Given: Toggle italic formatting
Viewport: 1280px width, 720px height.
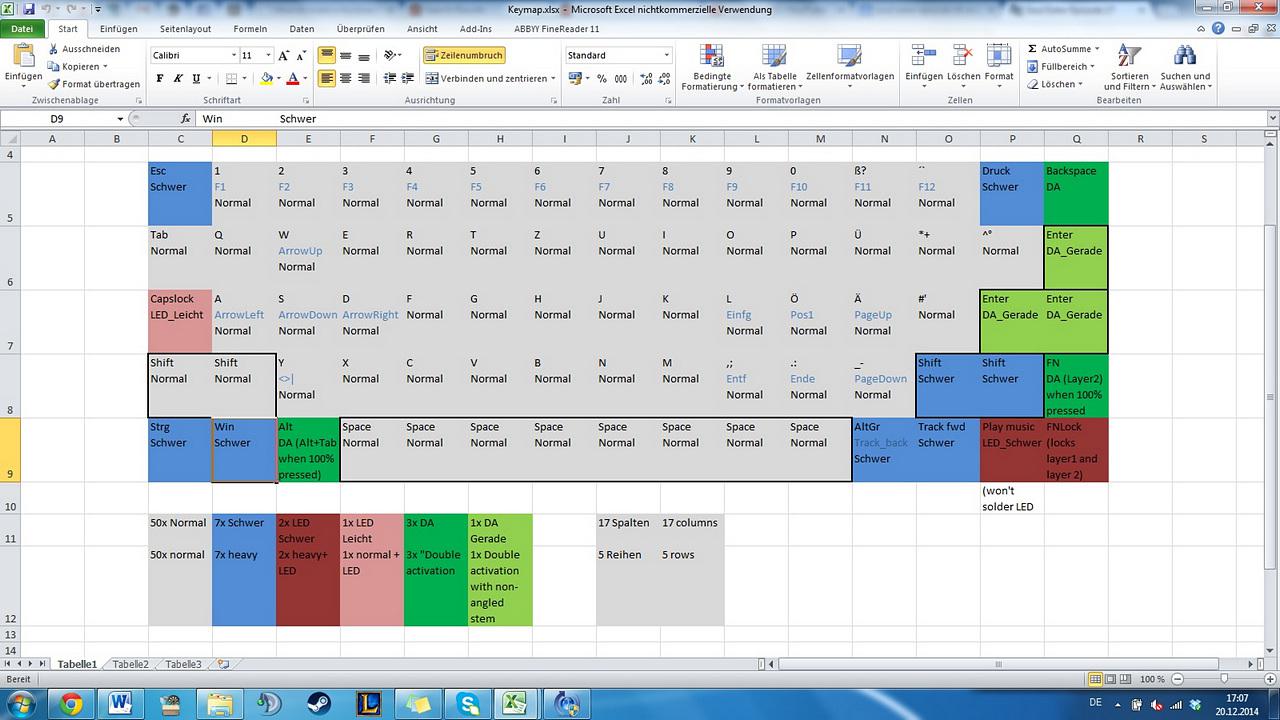Looking at the screenshot, I should click(x=178, y=78).
